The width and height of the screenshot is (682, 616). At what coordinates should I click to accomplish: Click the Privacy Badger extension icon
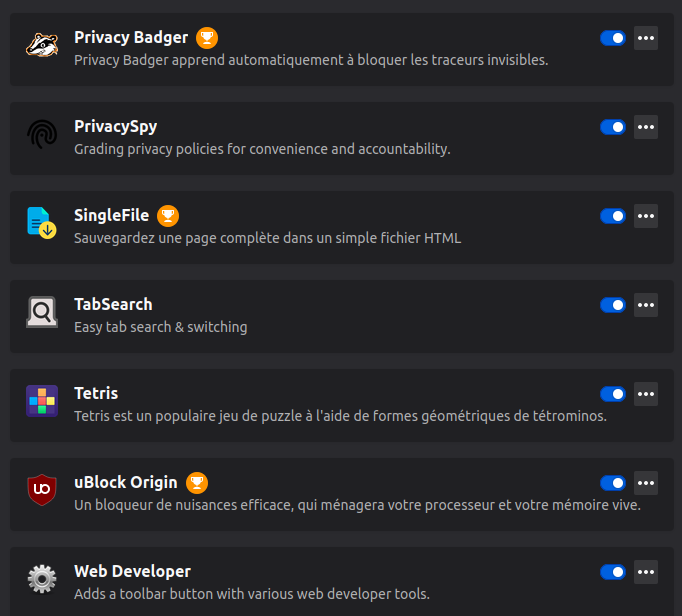(41, 46)
